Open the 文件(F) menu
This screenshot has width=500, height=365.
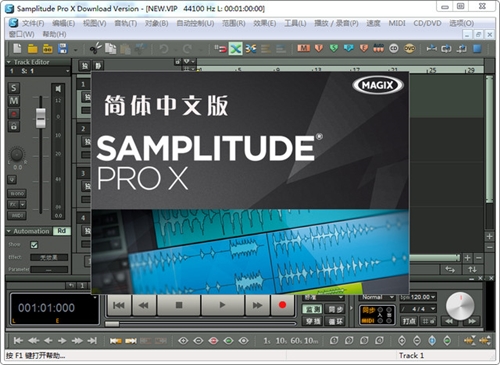[33, 23]
